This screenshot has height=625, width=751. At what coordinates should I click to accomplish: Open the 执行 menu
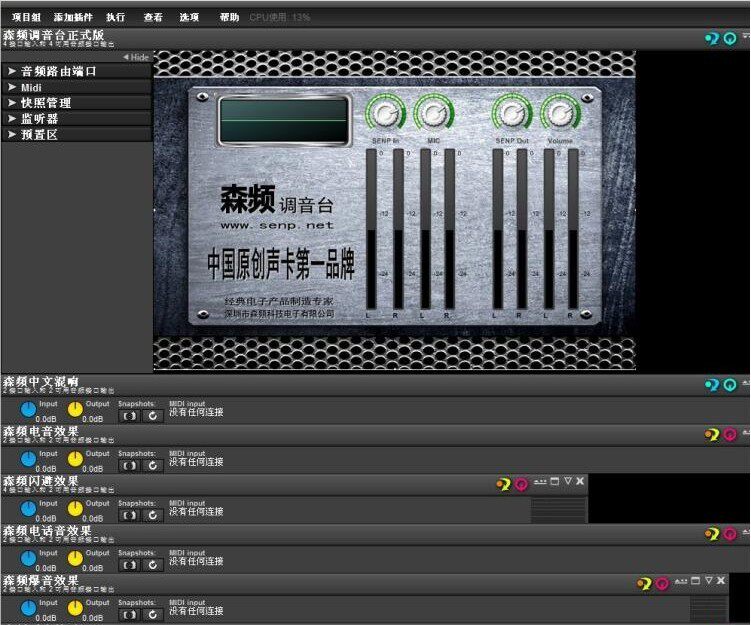click(115, 17)
